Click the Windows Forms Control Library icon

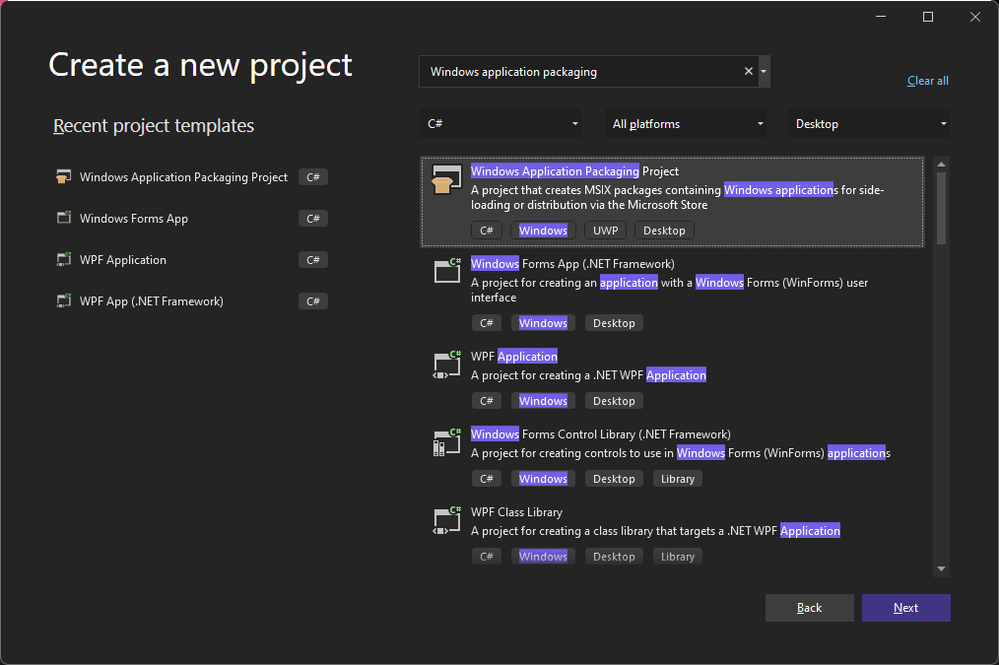tap(446, 441)
